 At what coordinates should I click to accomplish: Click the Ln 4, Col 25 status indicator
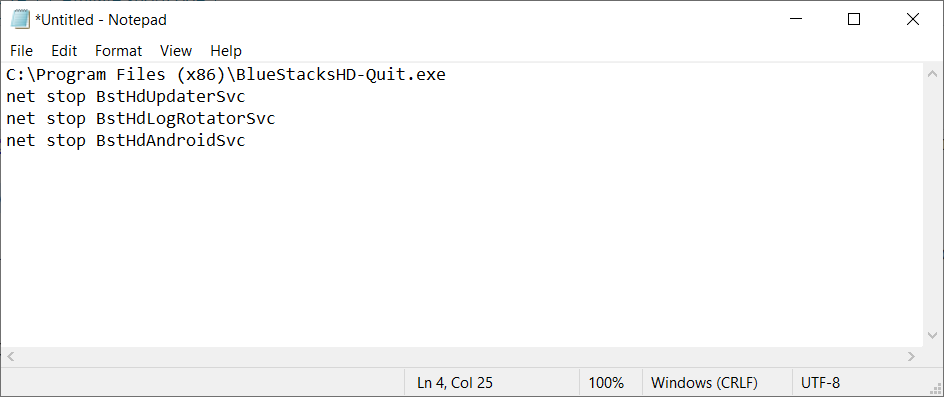tap(455, 383)
